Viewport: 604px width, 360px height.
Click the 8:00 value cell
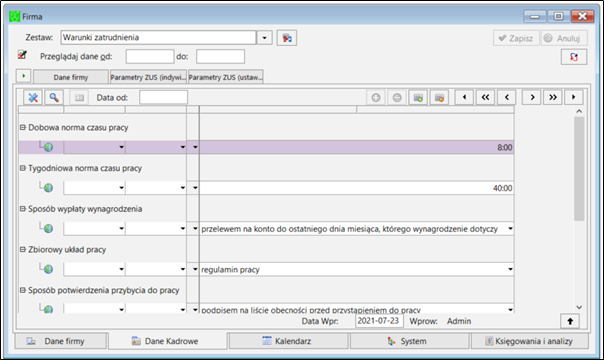click(357, 147)
